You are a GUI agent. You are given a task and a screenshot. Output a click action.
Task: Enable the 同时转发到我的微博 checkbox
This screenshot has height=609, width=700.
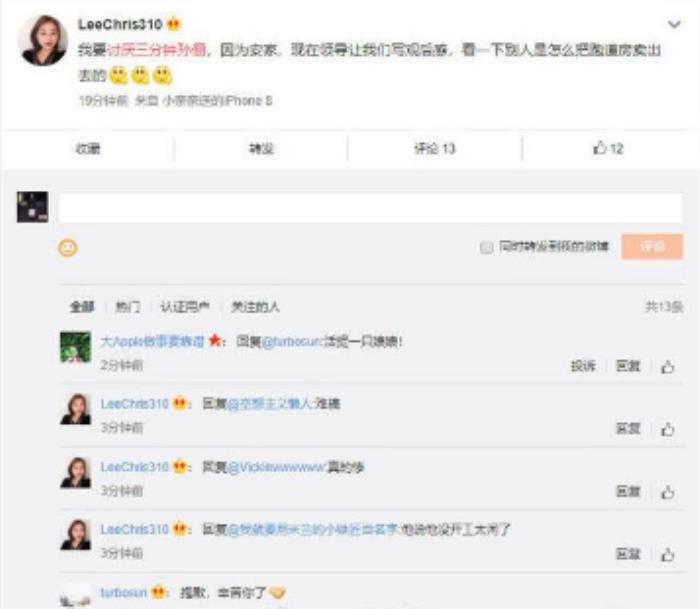(x=487, y=247)
